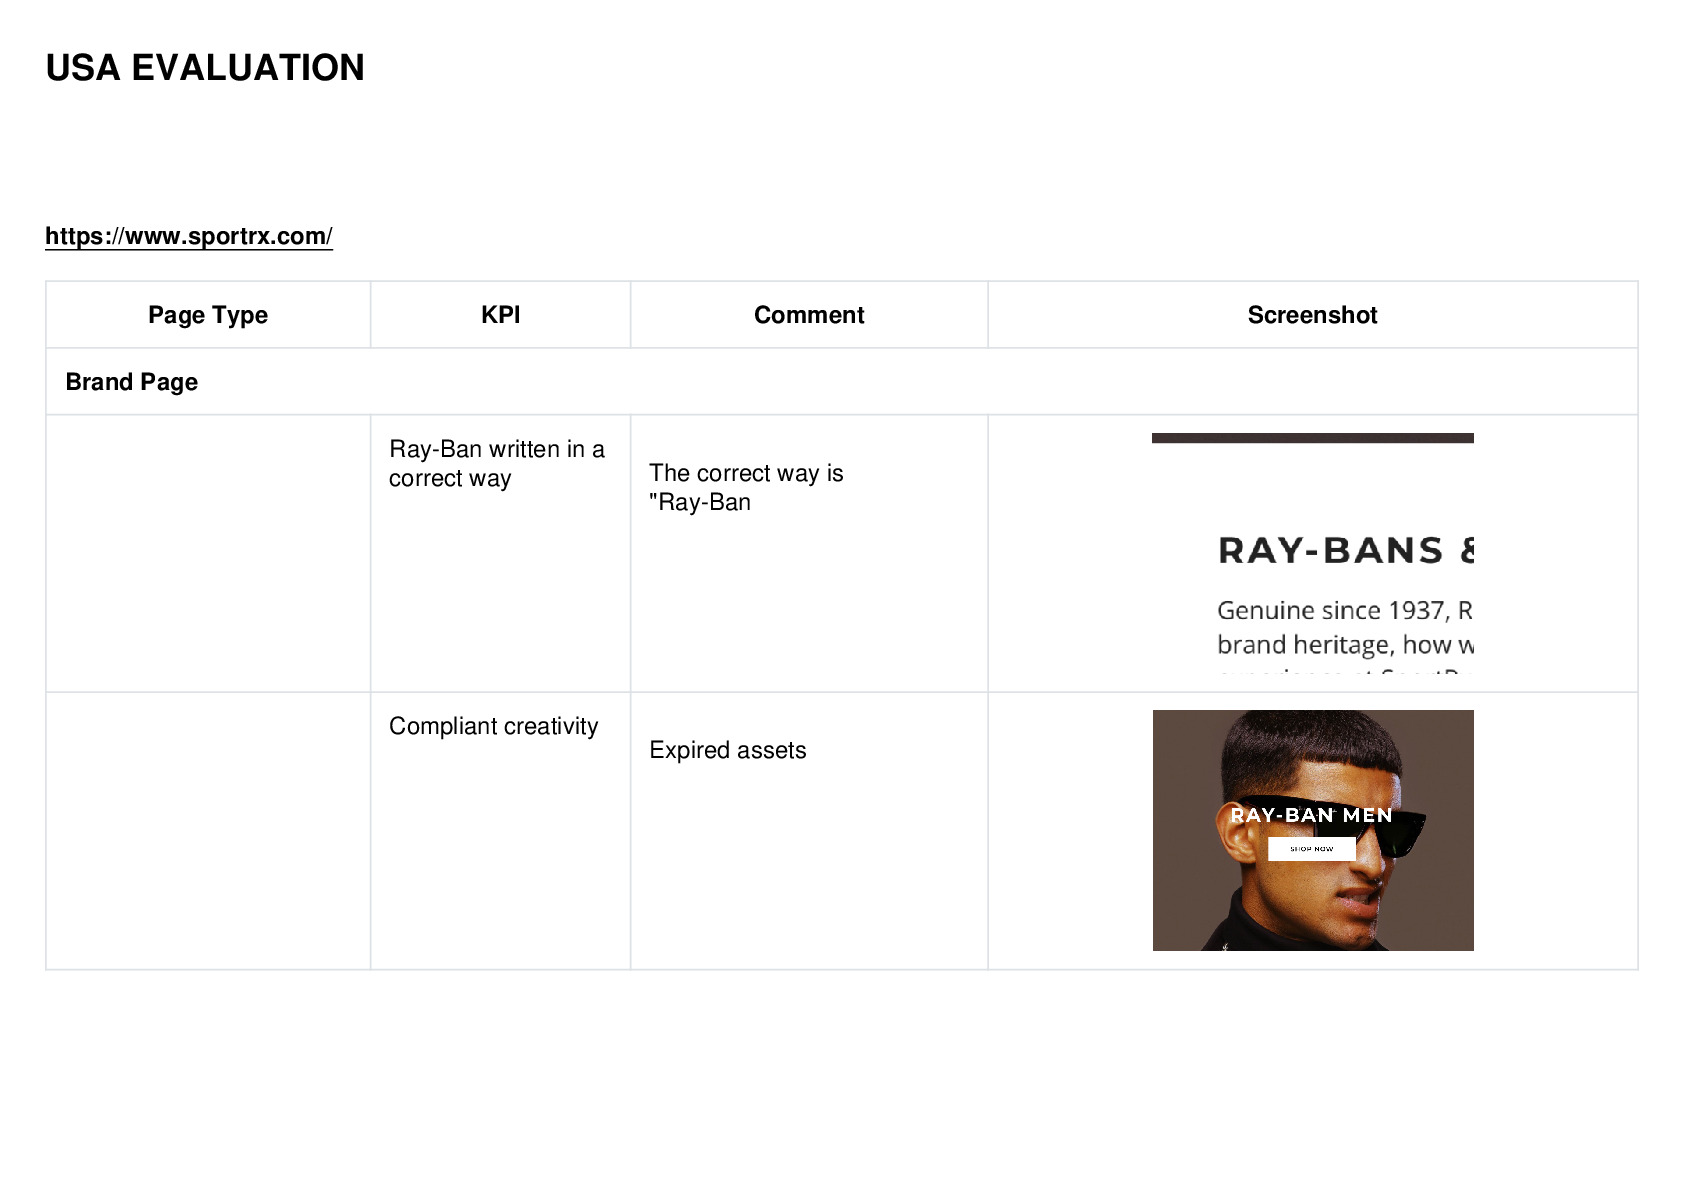Click the RAY-BAN MEN banner title

pyautogui.click(x=1311, y=815)
